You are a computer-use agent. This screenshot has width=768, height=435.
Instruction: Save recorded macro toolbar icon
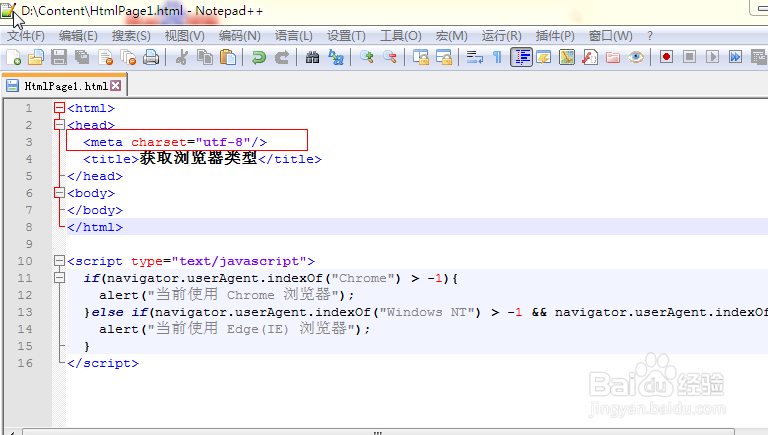click(x=758, y=57)
